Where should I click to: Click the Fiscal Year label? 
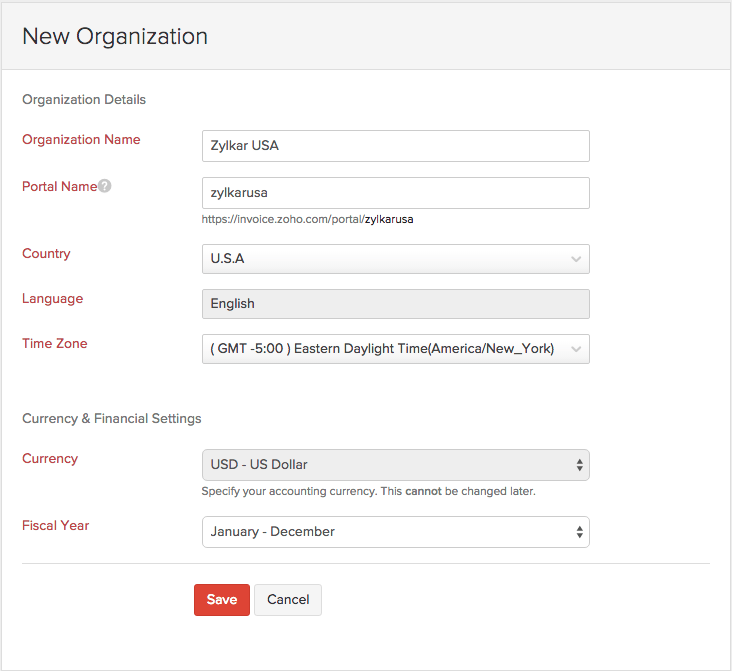[56, 525]
